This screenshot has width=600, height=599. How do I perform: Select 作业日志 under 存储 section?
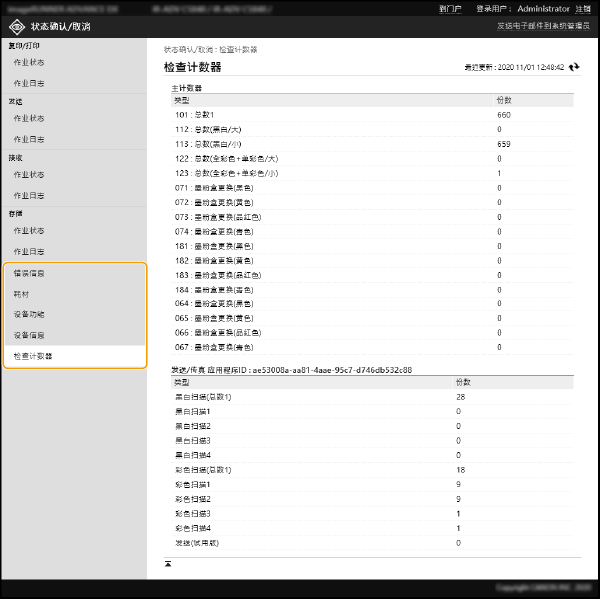click(28, 251)
